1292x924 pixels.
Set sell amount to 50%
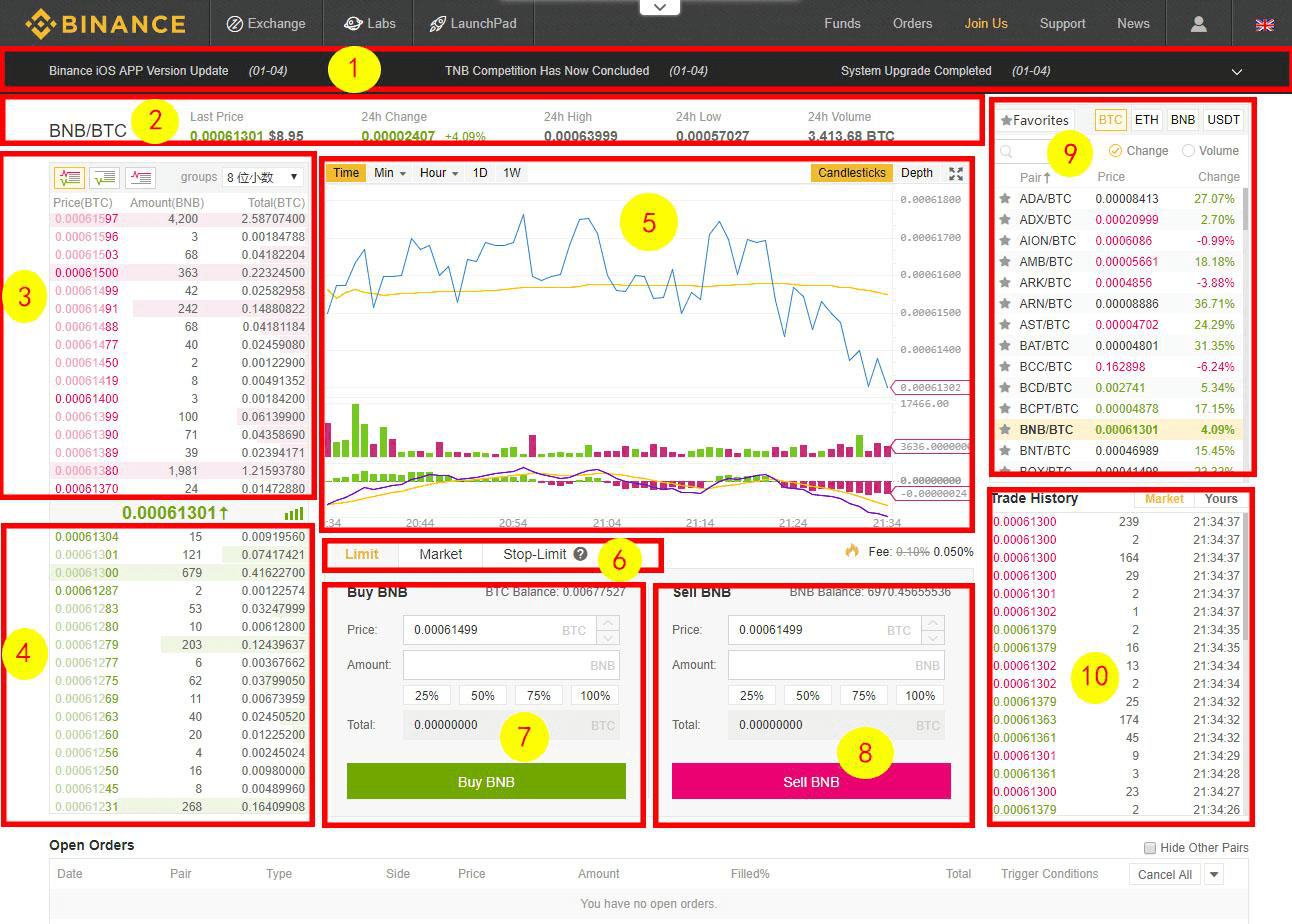click(808, 696)
